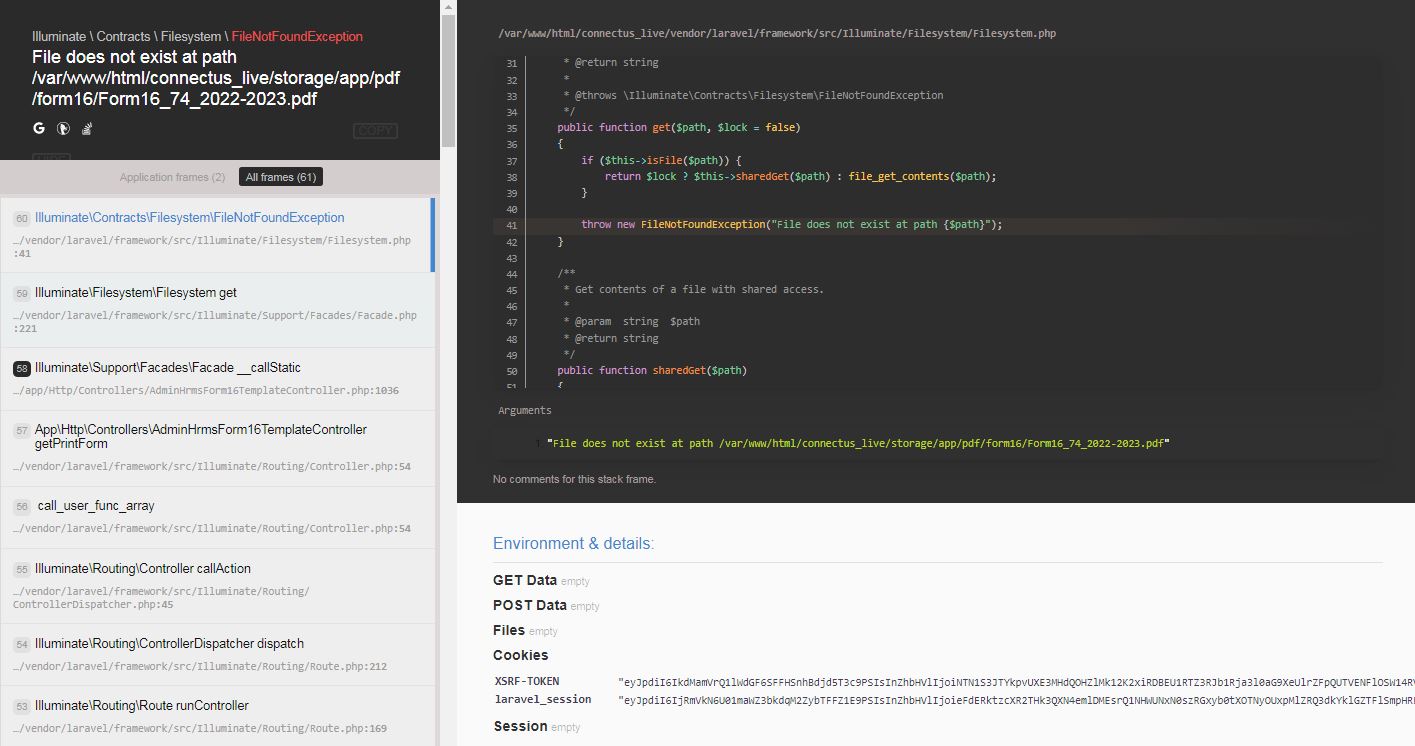Screen dimensions: 1415x746
Task: Click code line 38 with file_get_contents
Action: (801, 176)
